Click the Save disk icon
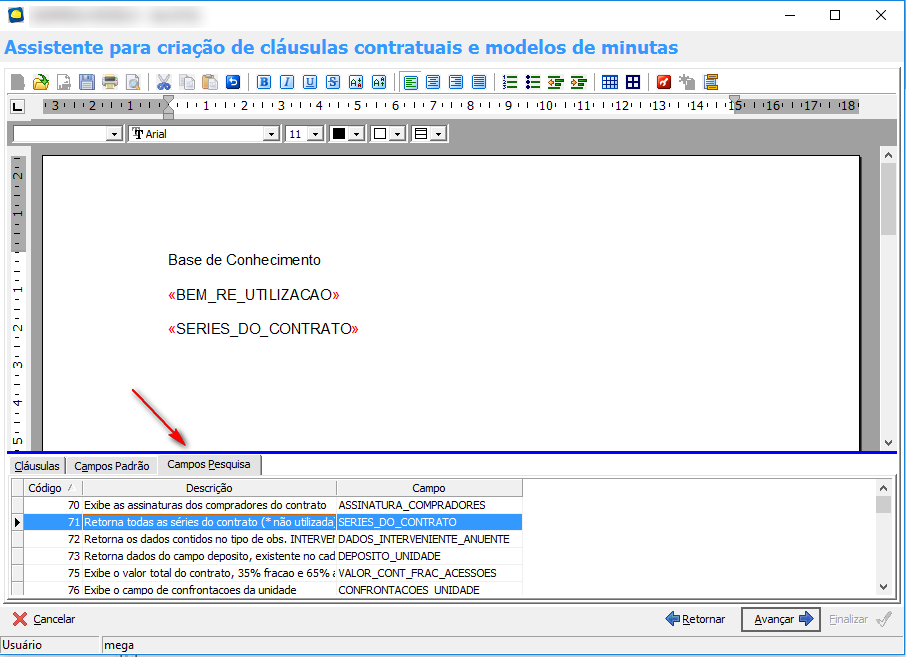 pyautogui.click(x=87, y=82)
